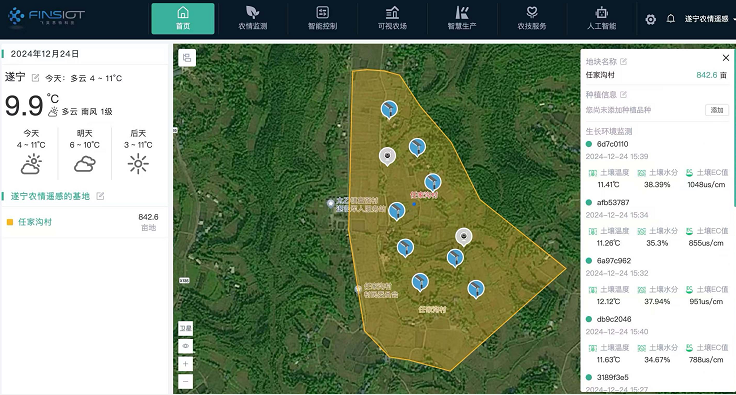
Task: Select the topmost blue sensor marker
Action: (x=389, y=110)
